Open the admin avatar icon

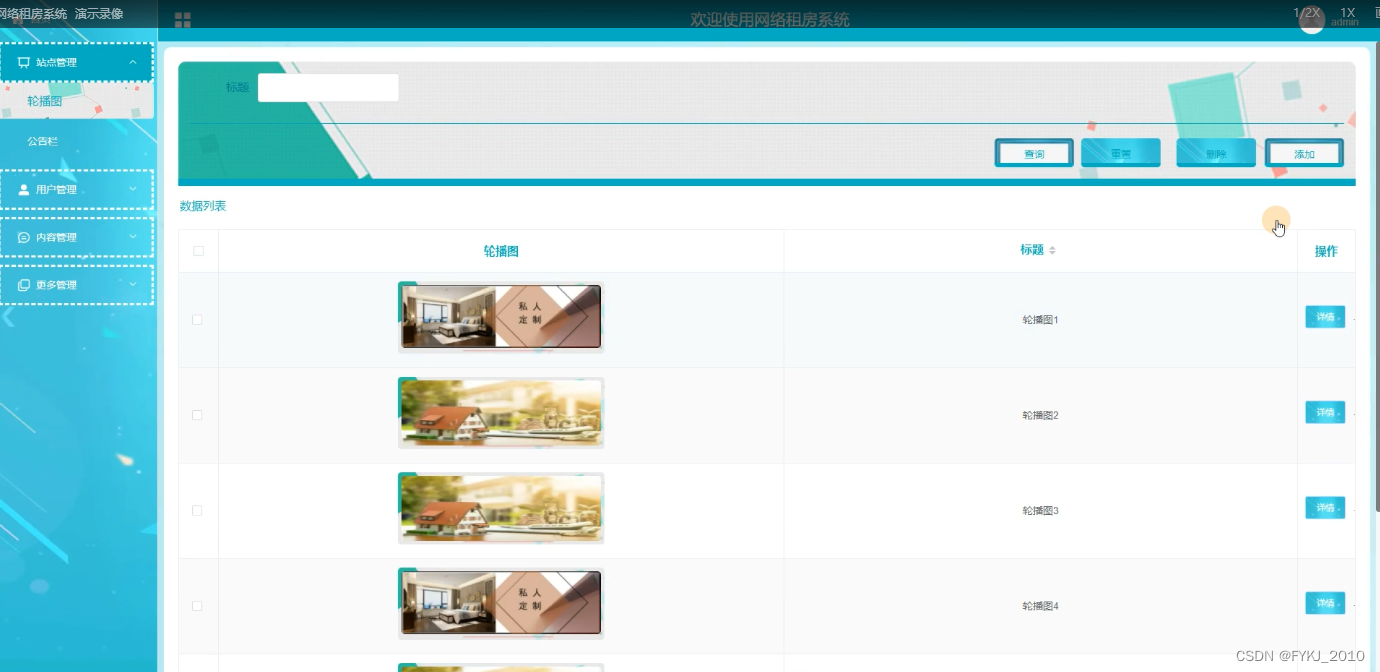click(1311, 21)
